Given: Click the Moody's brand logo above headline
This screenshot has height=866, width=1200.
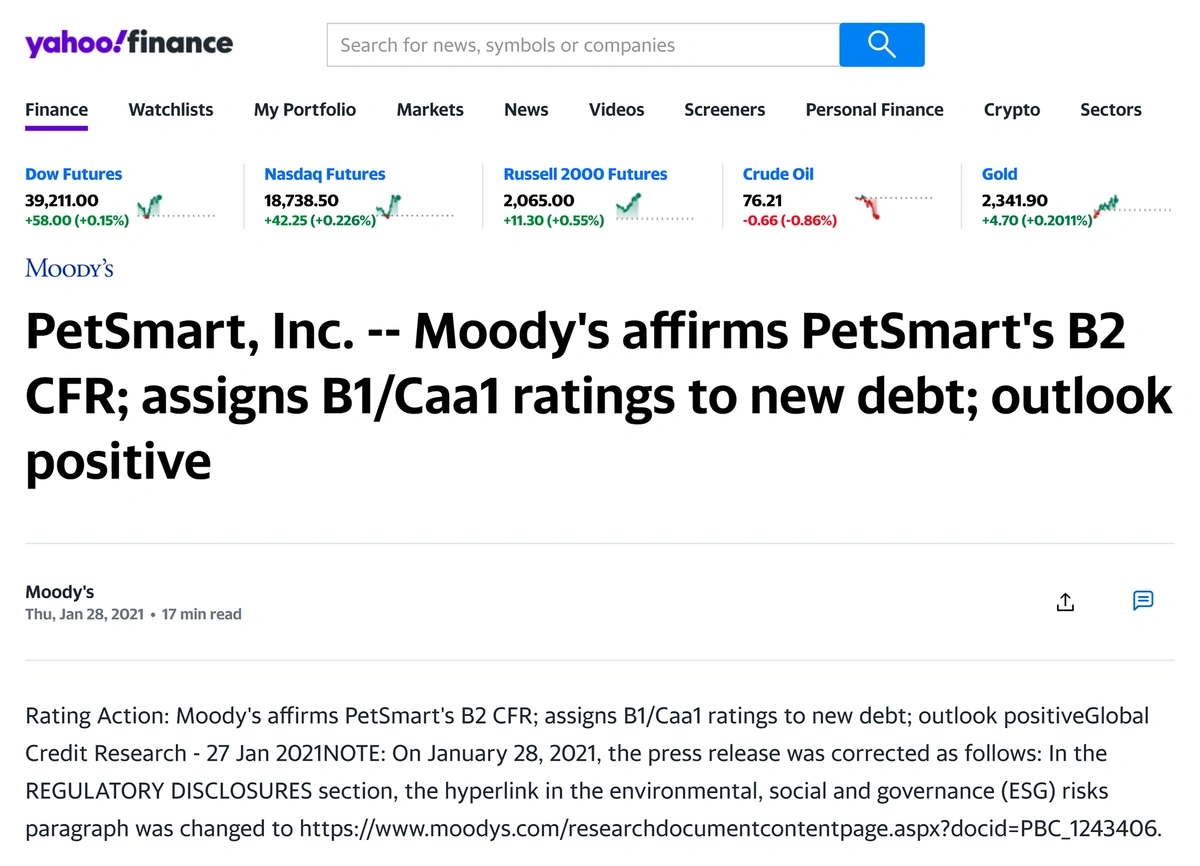Looking at the screenshot, I should point(69,268).
